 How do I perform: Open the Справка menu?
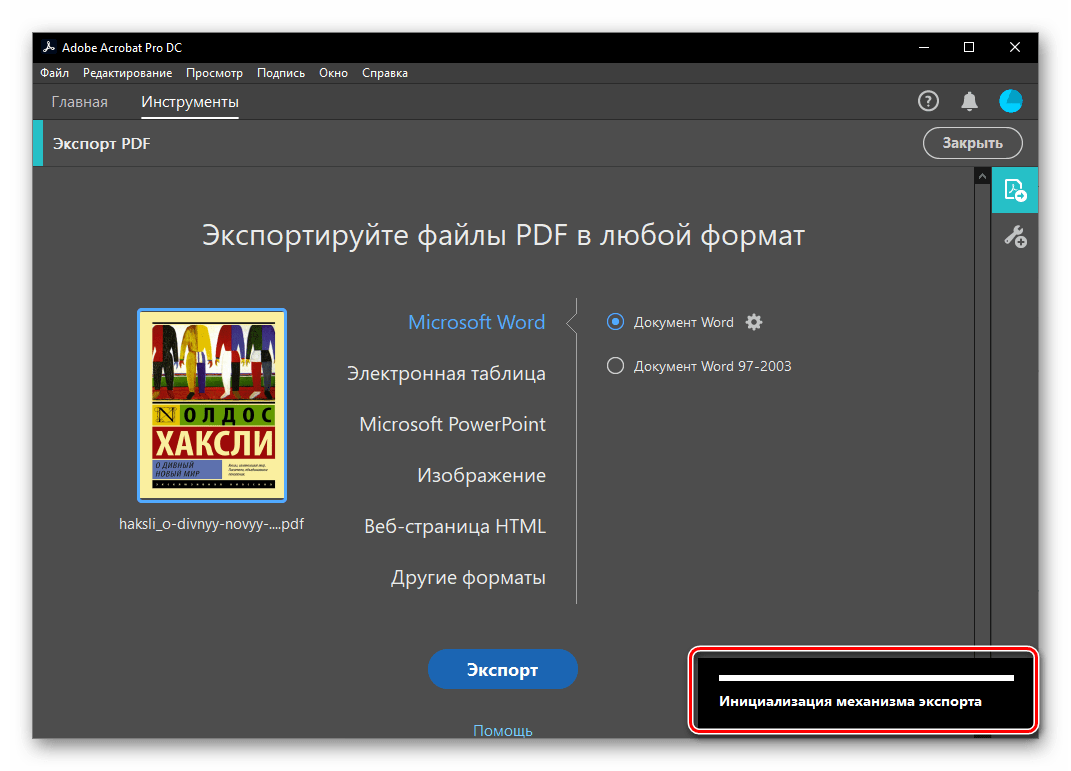(x=385, y=73)
